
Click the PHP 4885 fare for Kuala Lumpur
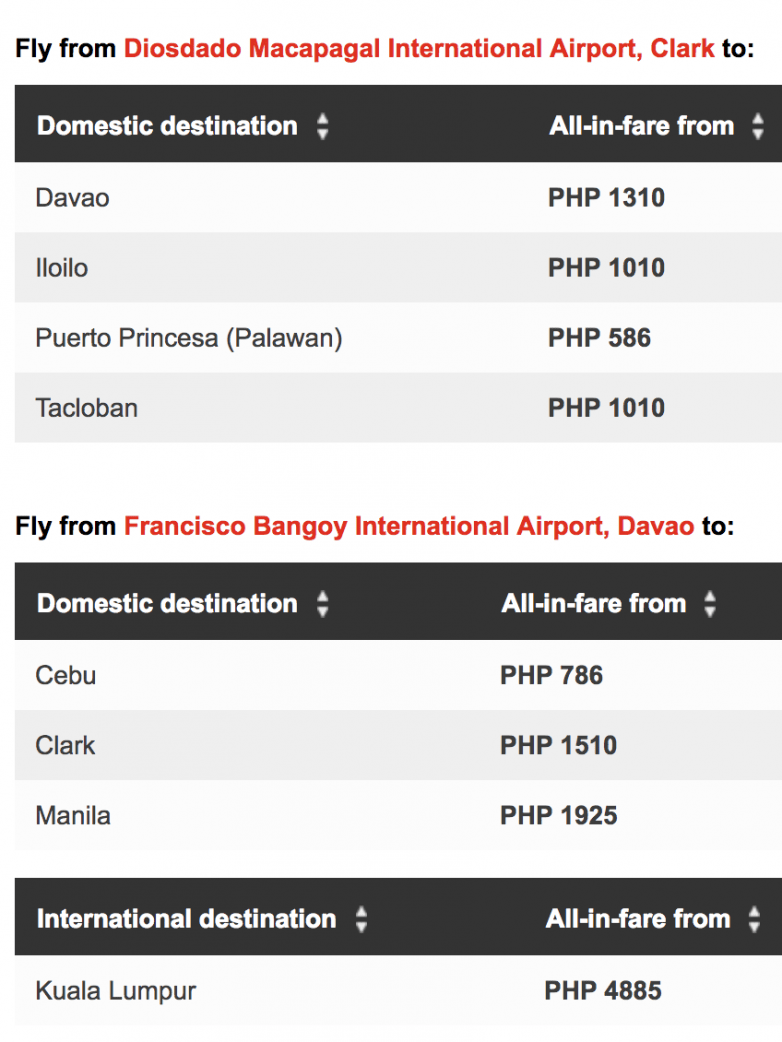(x=603, y=991)
